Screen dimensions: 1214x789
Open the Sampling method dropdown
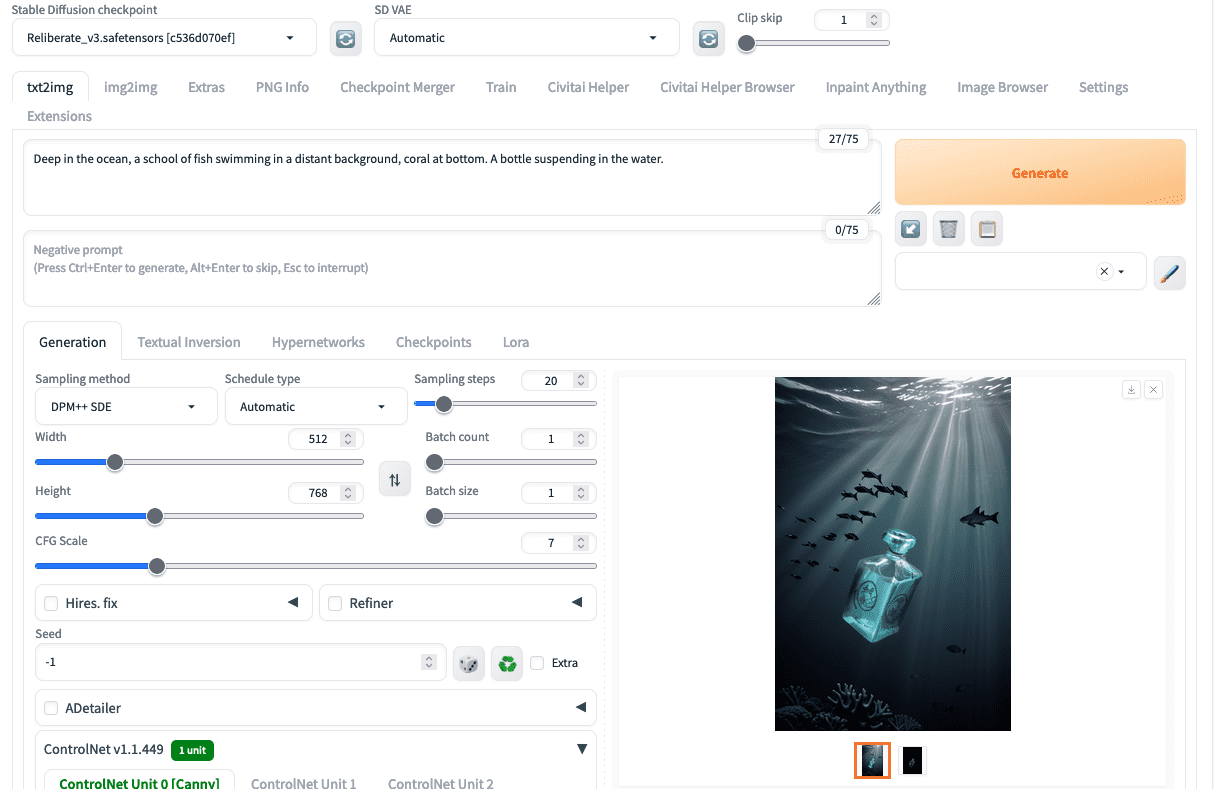tap(126, 407)
